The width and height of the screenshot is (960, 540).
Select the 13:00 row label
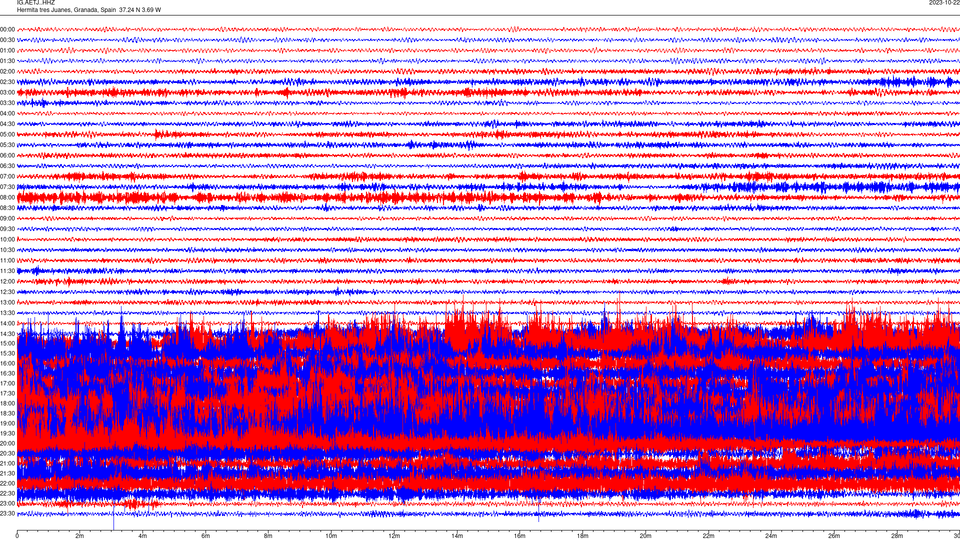tap(8, 302)
